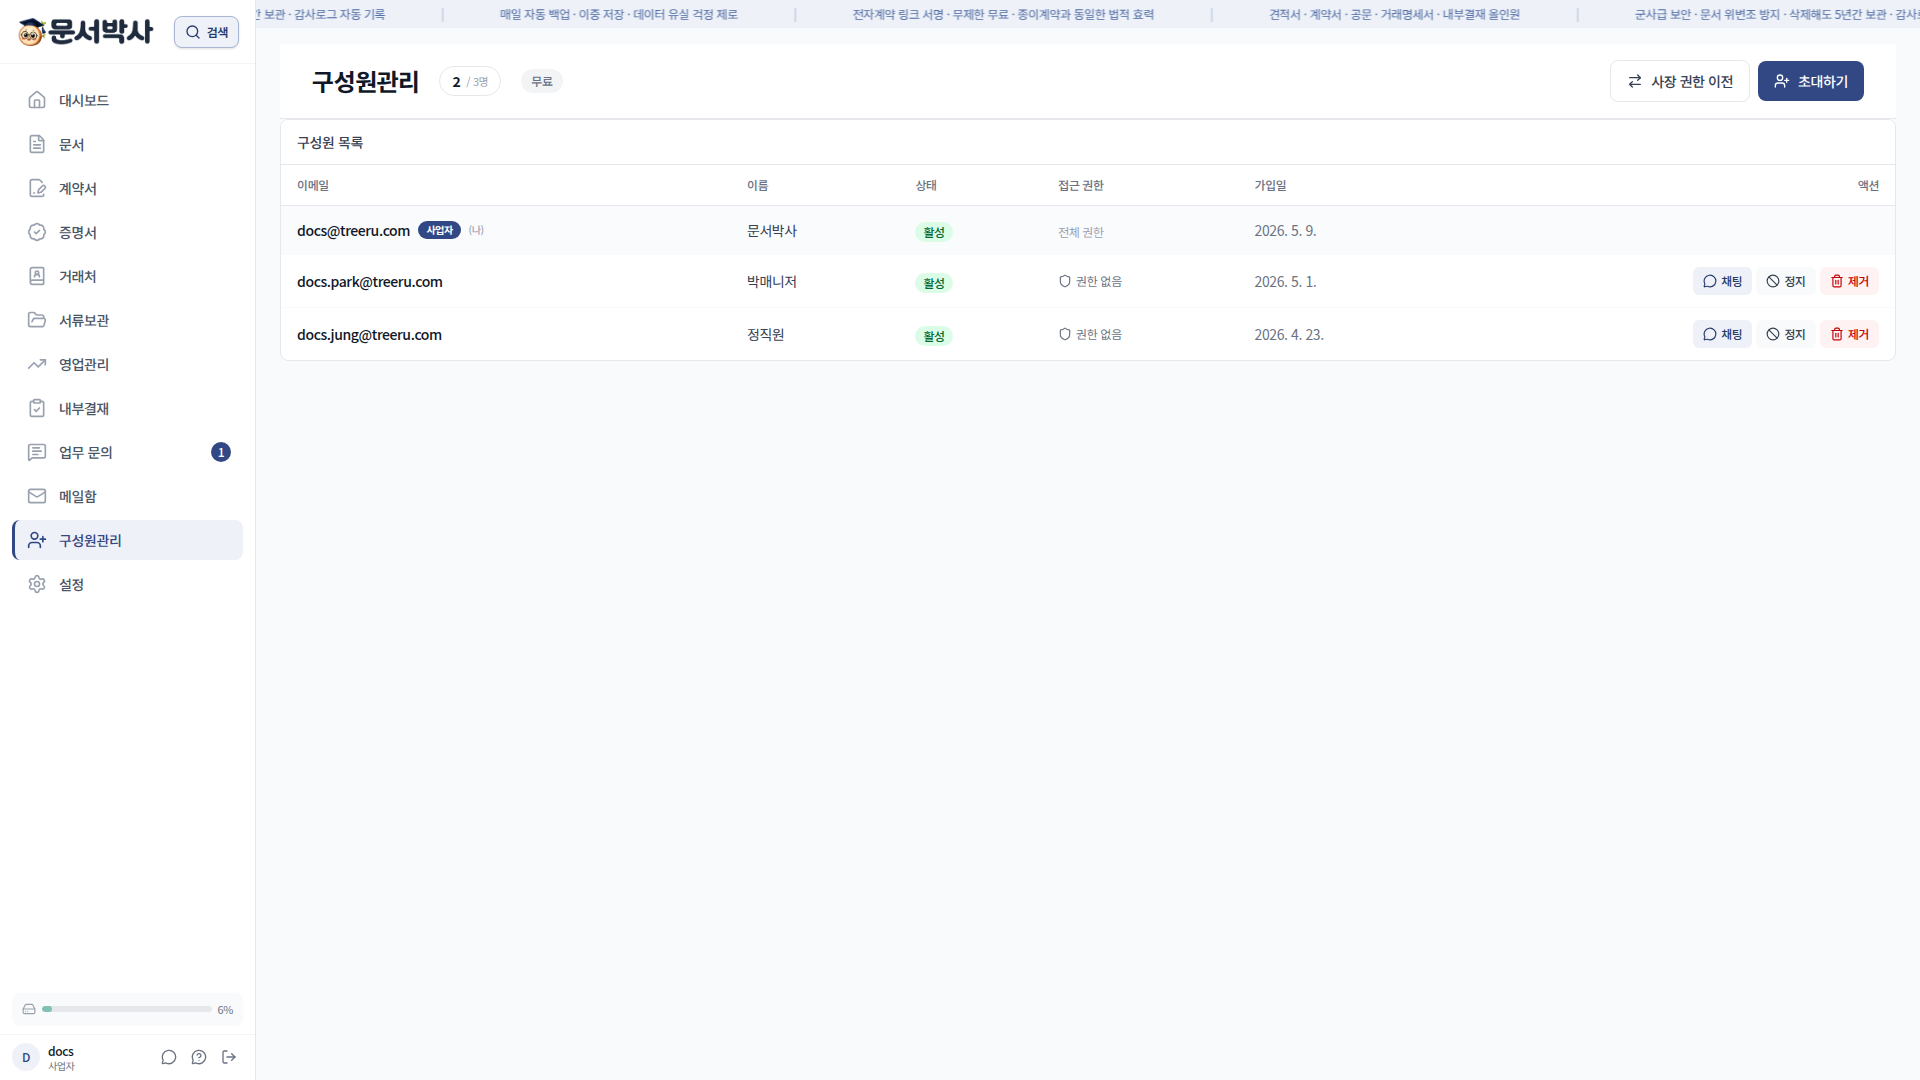Click the storage drive icon
Viewport: 1920px width, 1080px height.
click(x=29, y=1009)
